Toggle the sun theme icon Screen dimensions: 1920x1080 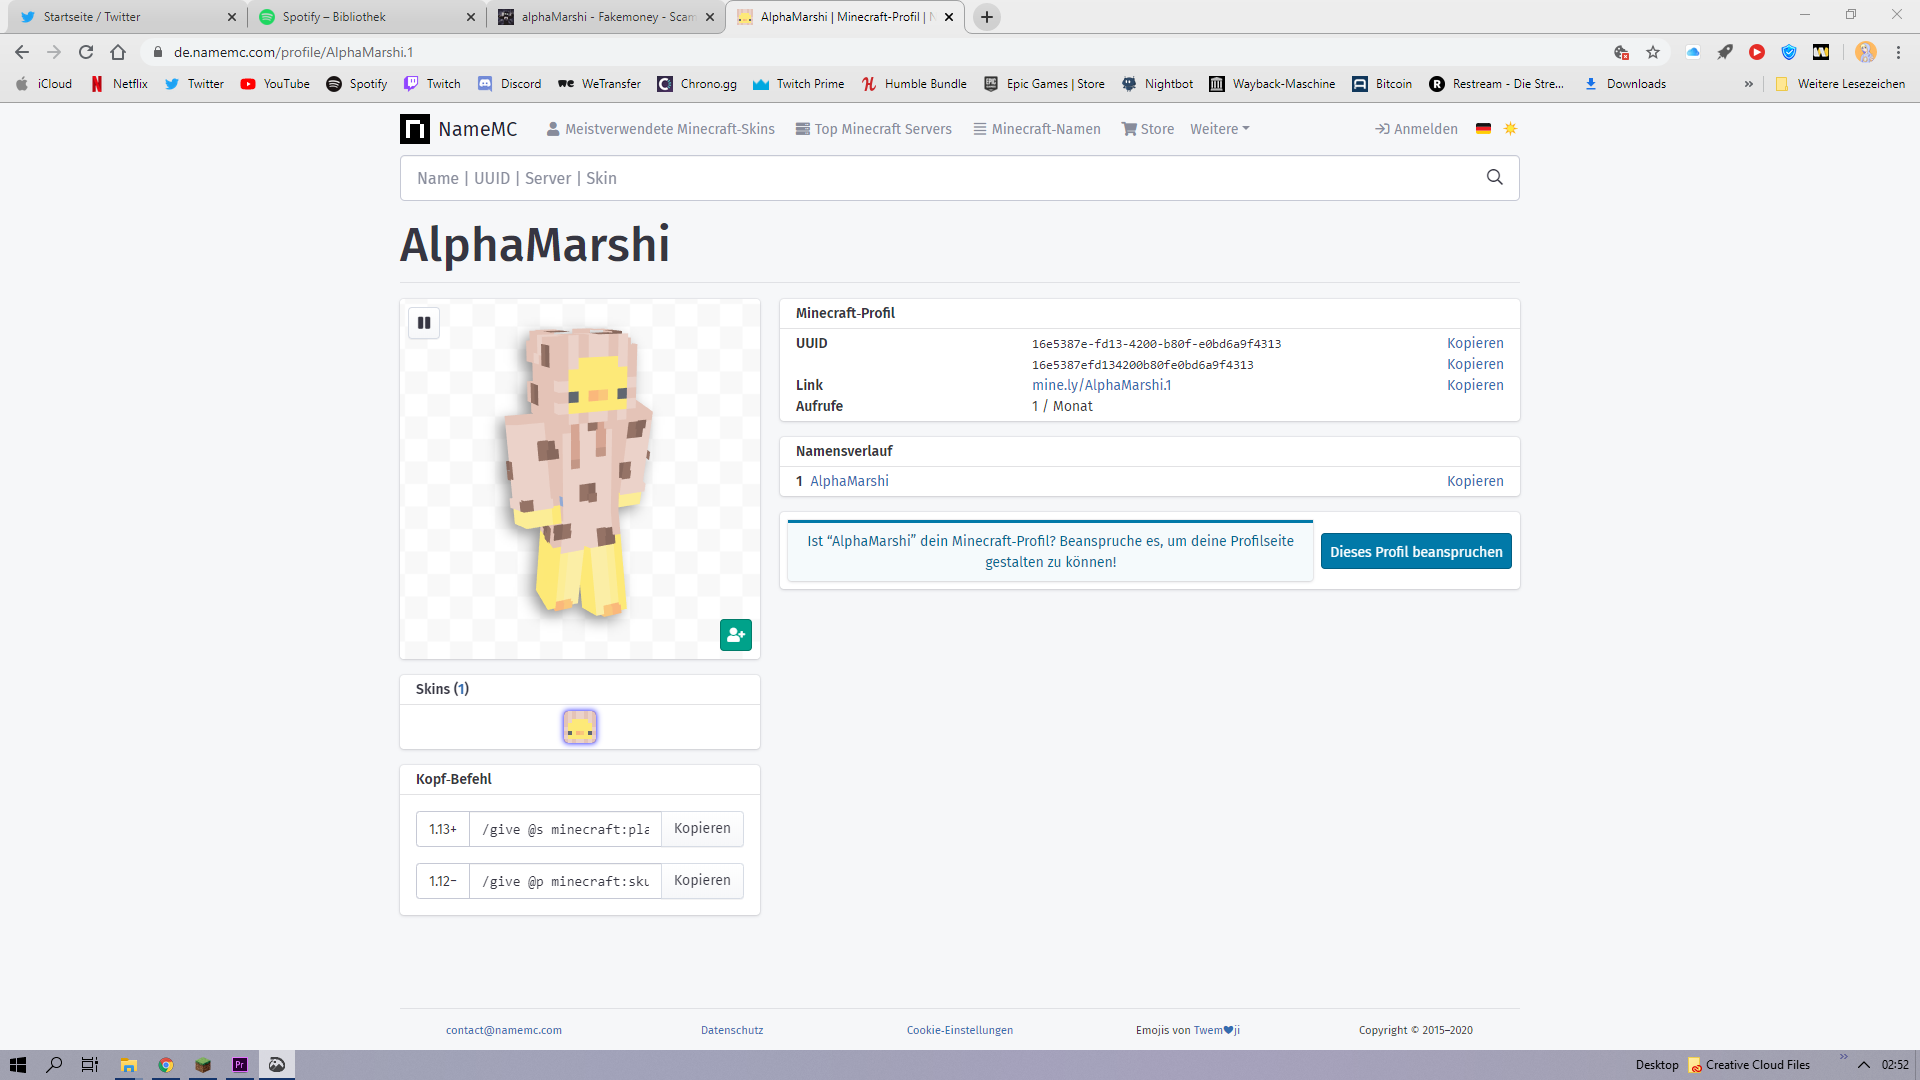pos(1511,129)
